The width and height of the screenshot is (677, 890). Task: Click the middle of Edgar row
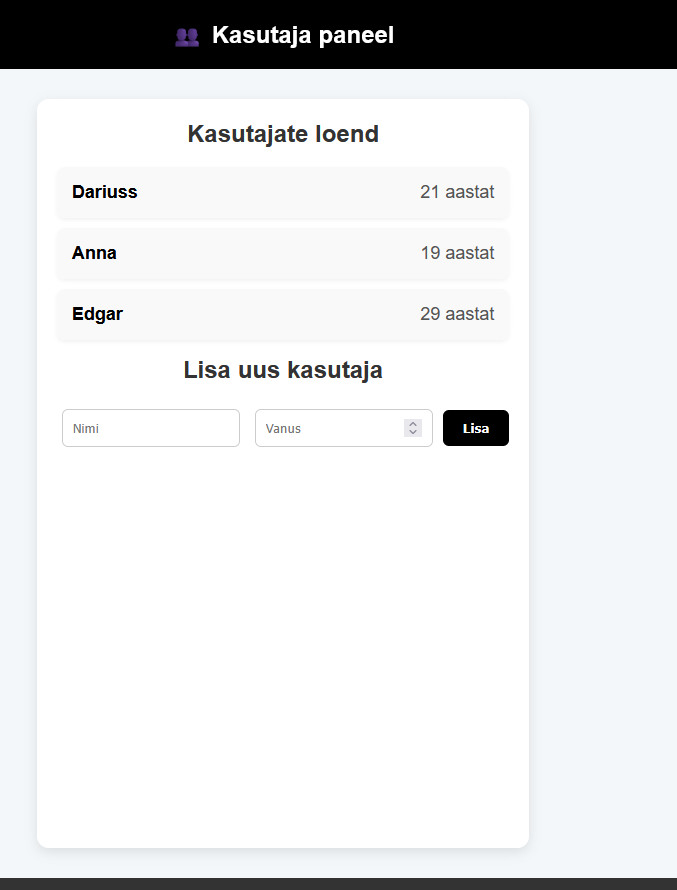coord(283,314)
